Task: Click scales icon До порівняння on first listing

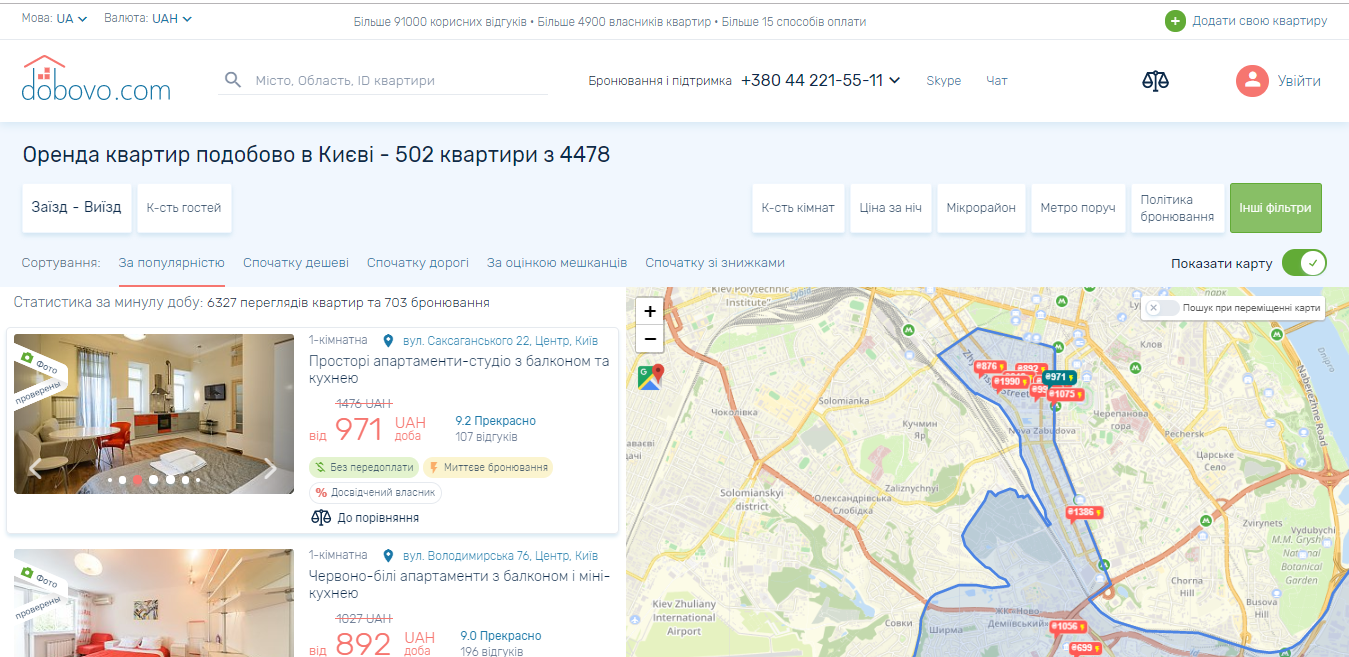Action: pyautogui.click(x=321, y=518)
